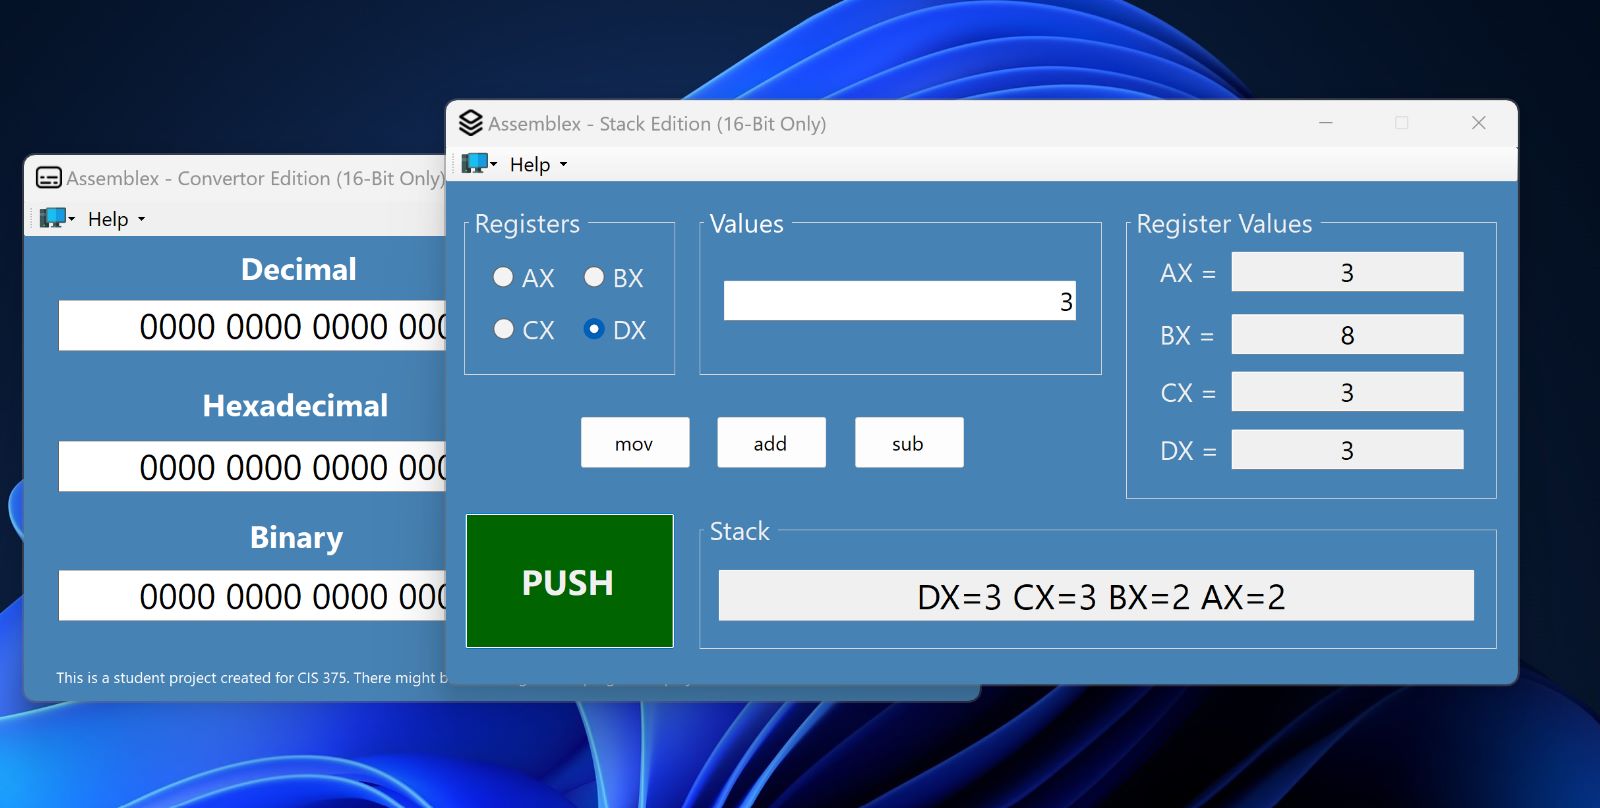
Task: Click the add button
Action: (x=771, y=442)
